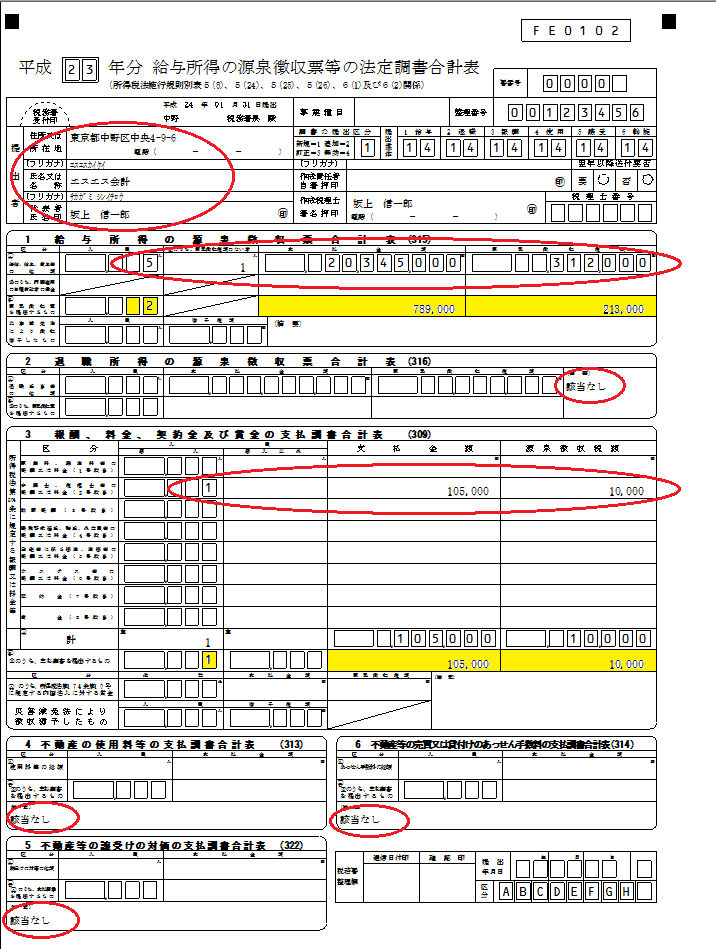
Task: Click the 14 box under 5 譲受
Action: click(591, 148)
